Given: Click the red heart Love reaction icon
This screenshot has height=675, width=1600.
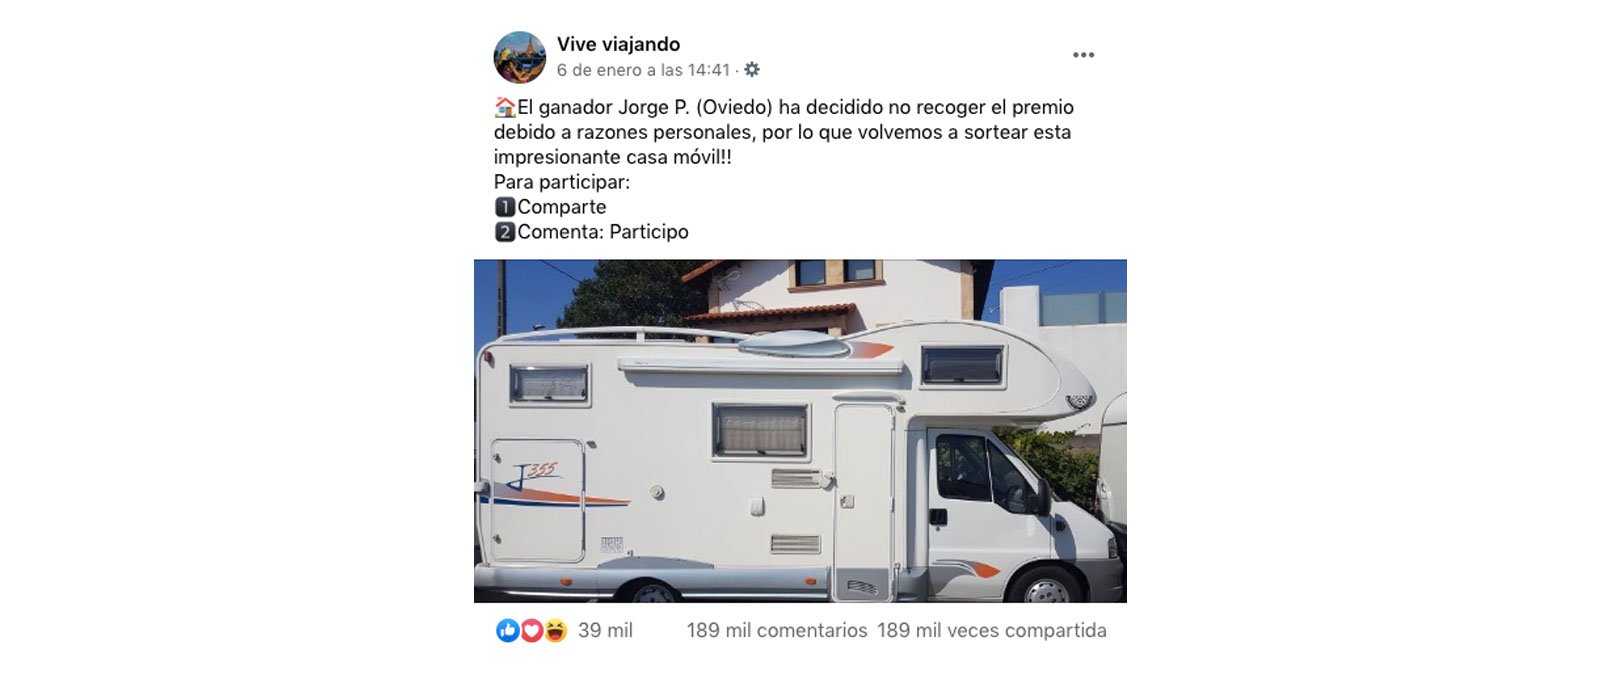Looking at the screenshot, I should pos(531,630).
